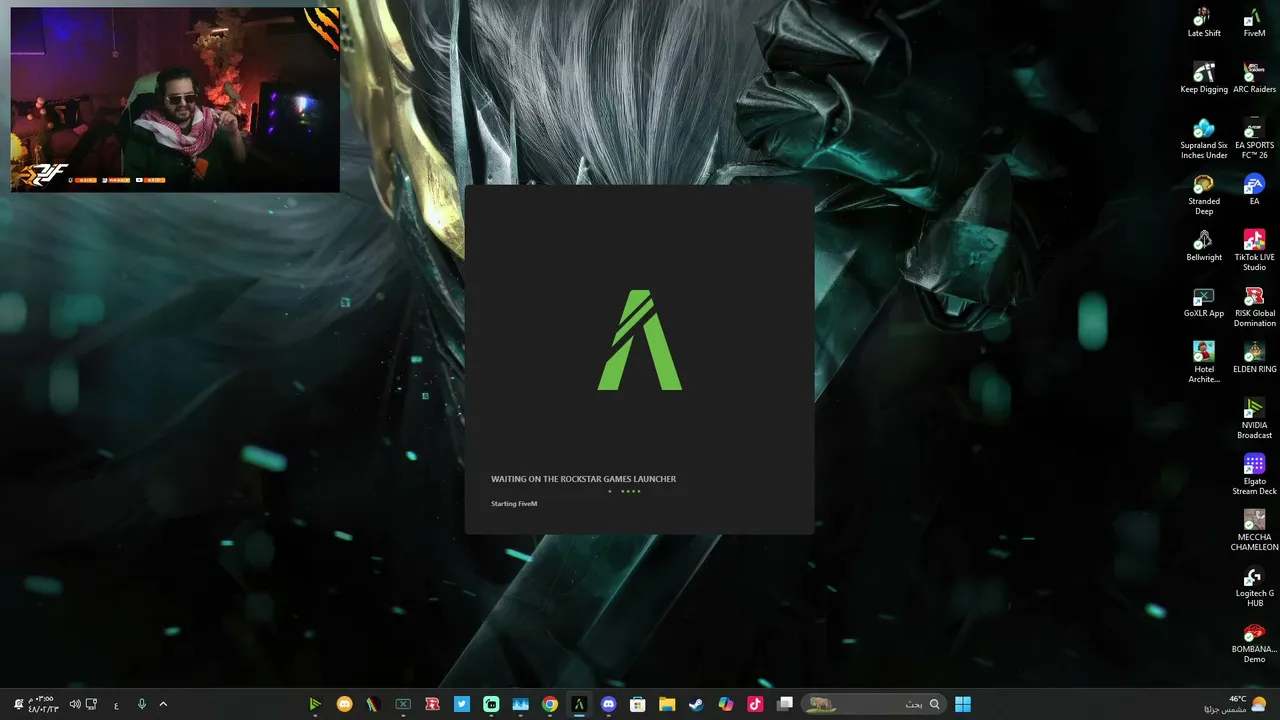Open the red Rockstar taskbar icon
1280x720 pixels.
point(432,704)
